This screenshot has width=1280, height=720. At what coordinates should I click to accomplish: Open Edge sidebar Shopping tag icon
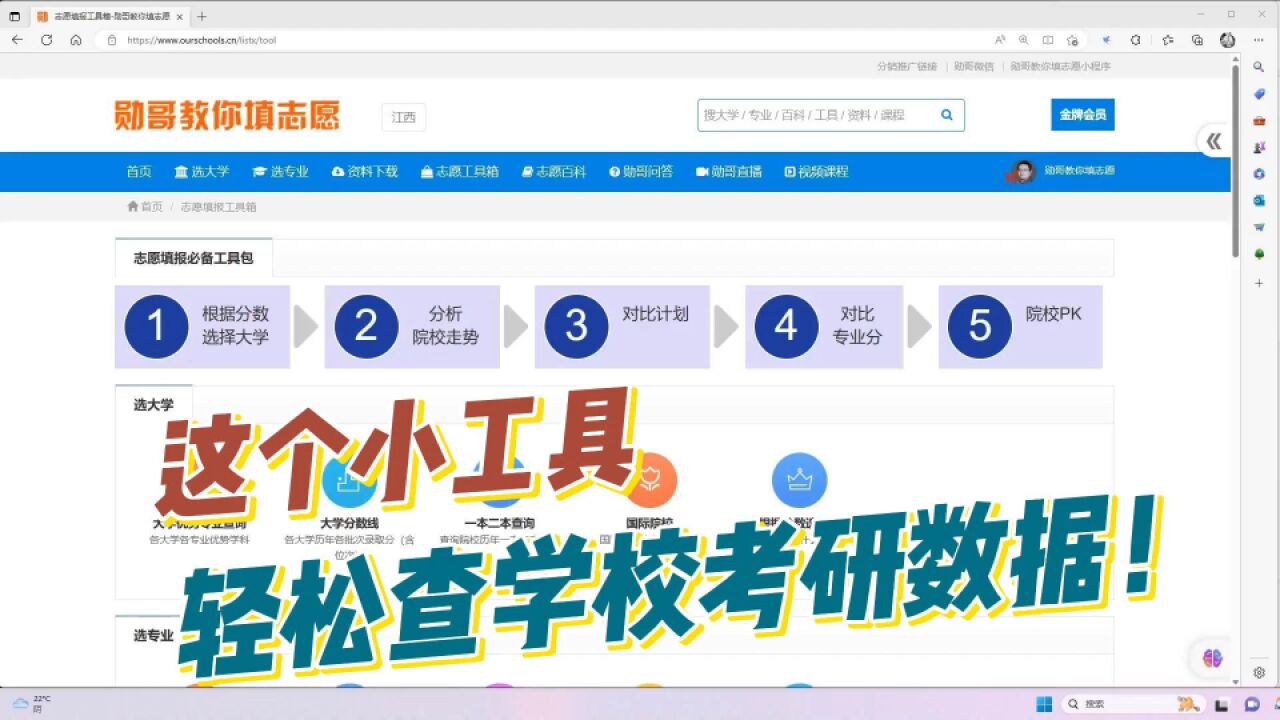1259,94
